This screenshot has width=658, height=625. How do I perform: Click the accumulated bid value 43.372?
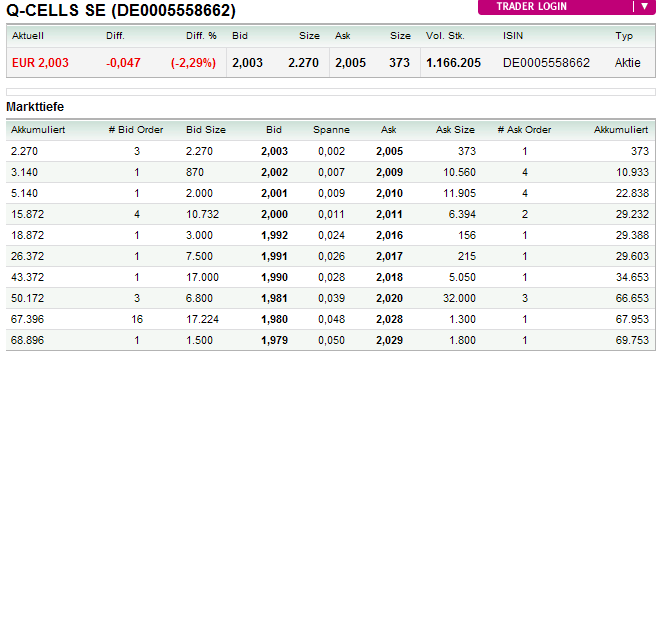click(27, 277)
